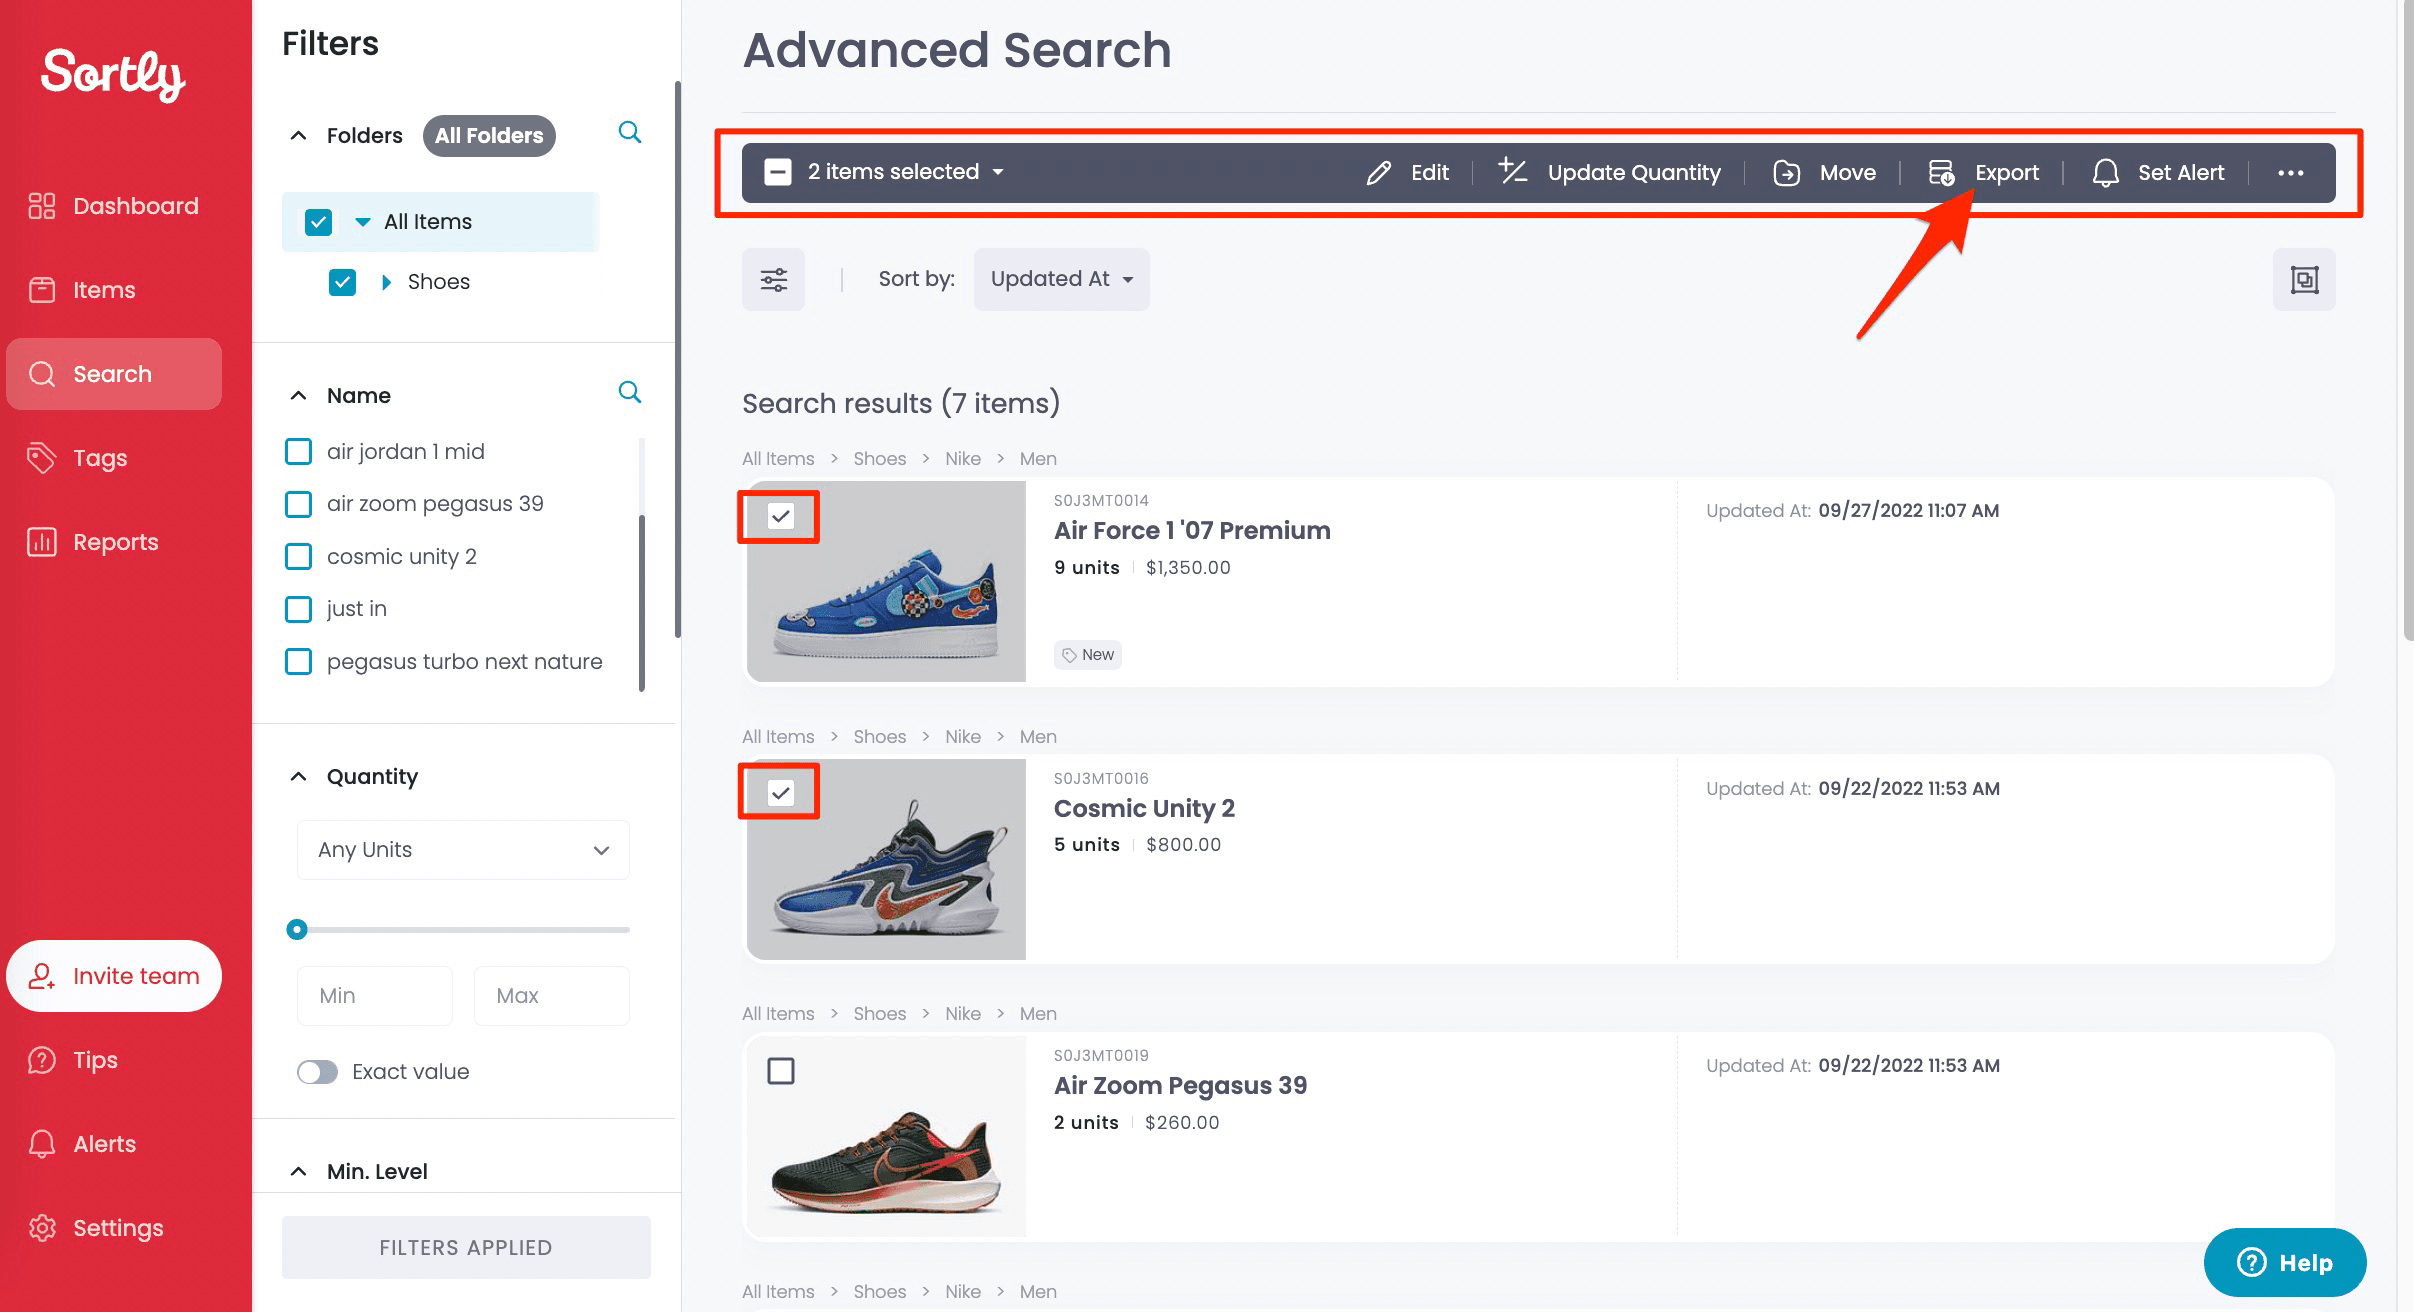2414x1312 pixels.
Task: Click the Sortly logo
Action: [113, 74]
